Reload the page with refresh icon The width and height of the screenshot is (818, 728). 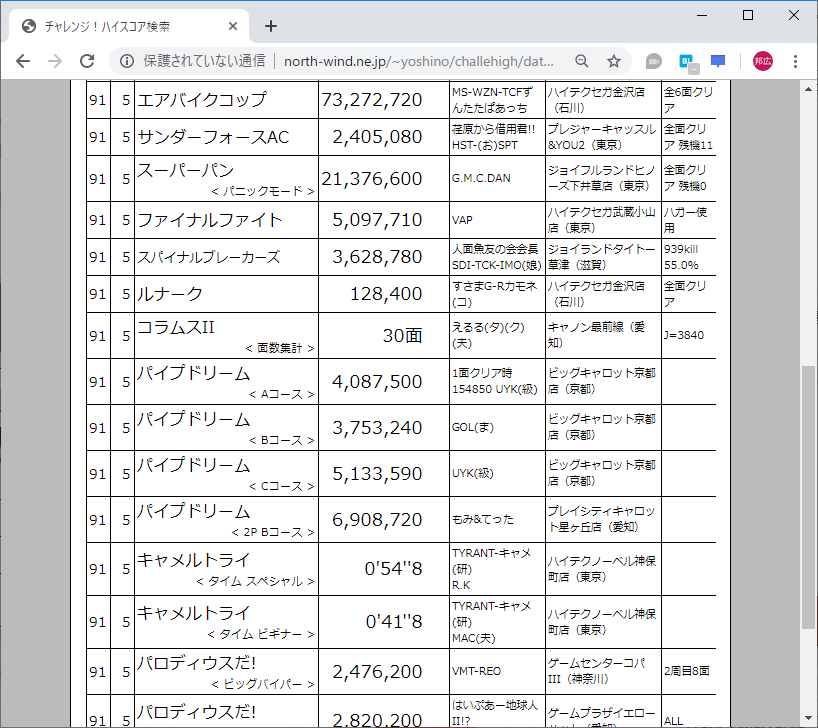87,61
